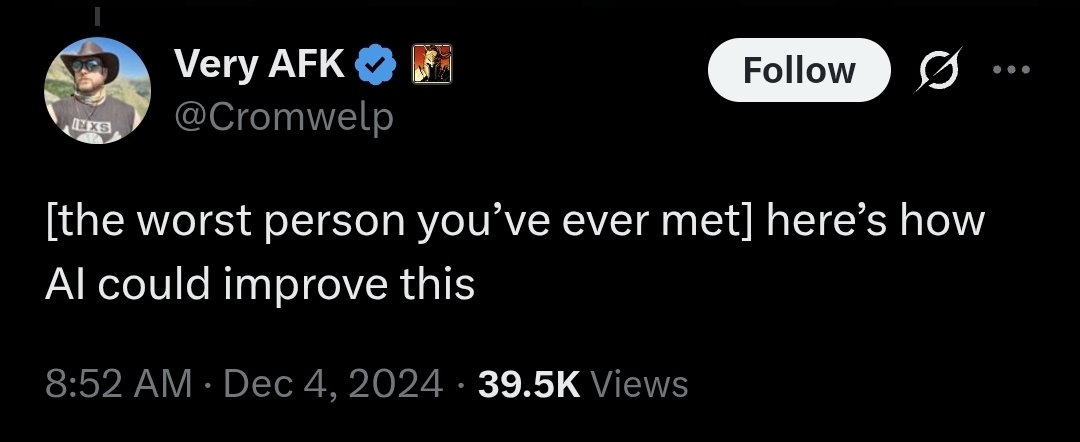Click the Views label

click(x=638, y=384)
